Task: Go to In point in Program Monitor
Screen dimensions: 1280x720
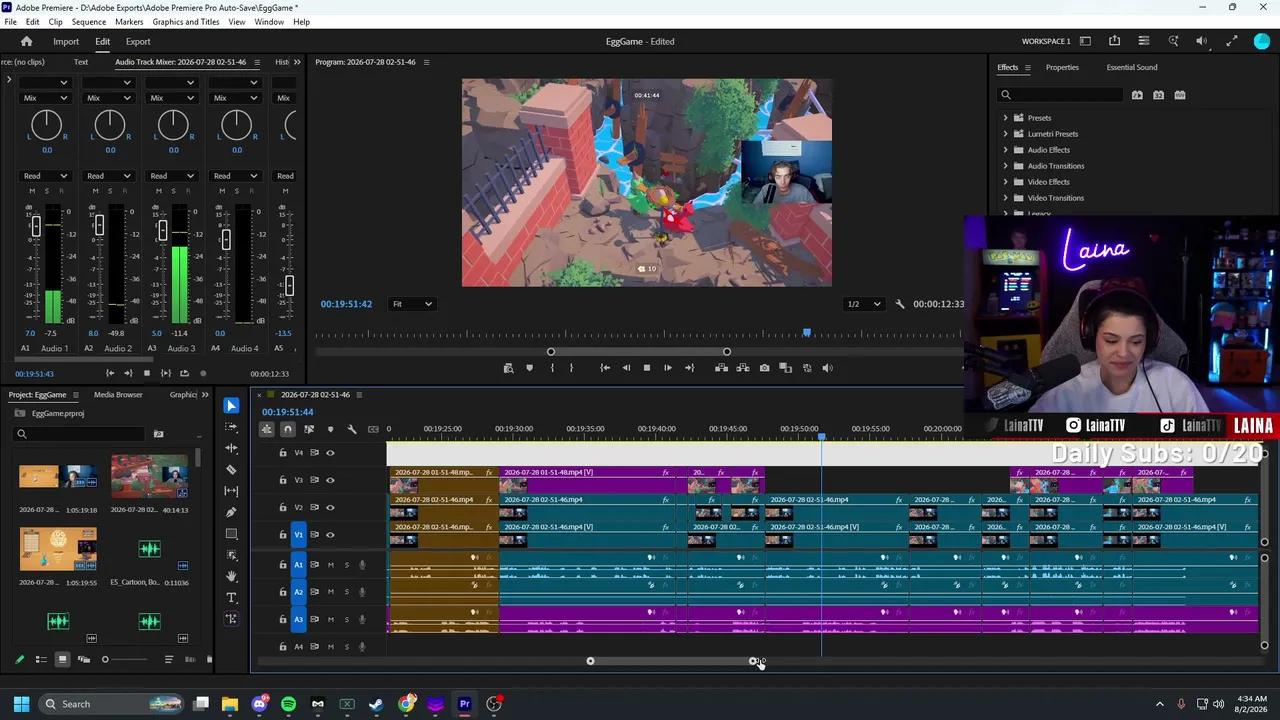Action: click(x=605, y=368)
